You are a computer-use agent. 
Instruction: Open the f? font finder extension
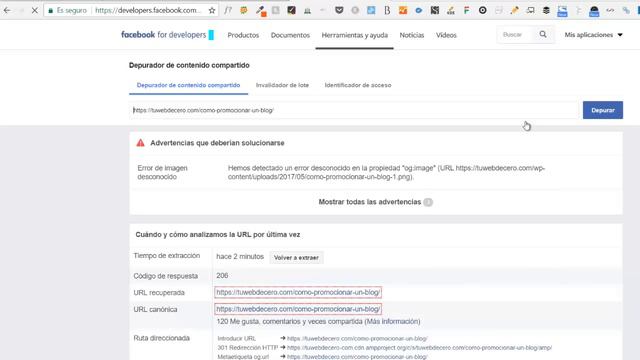tap(228, 11)
